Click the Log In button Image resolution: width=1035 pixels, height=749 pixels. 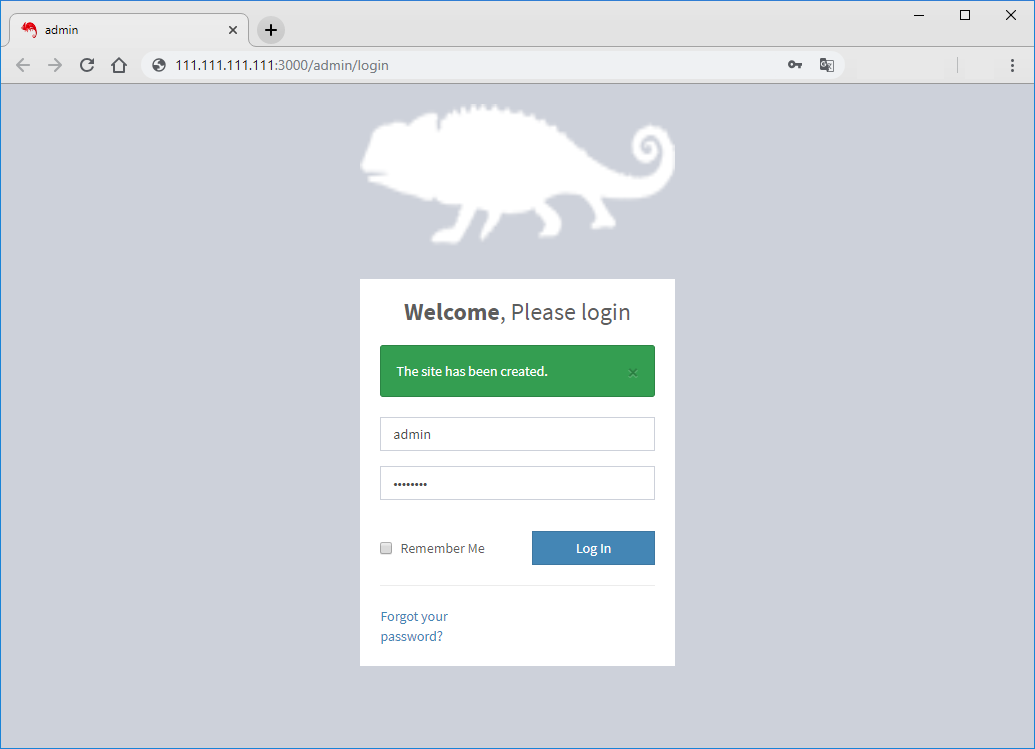(593, 548)
